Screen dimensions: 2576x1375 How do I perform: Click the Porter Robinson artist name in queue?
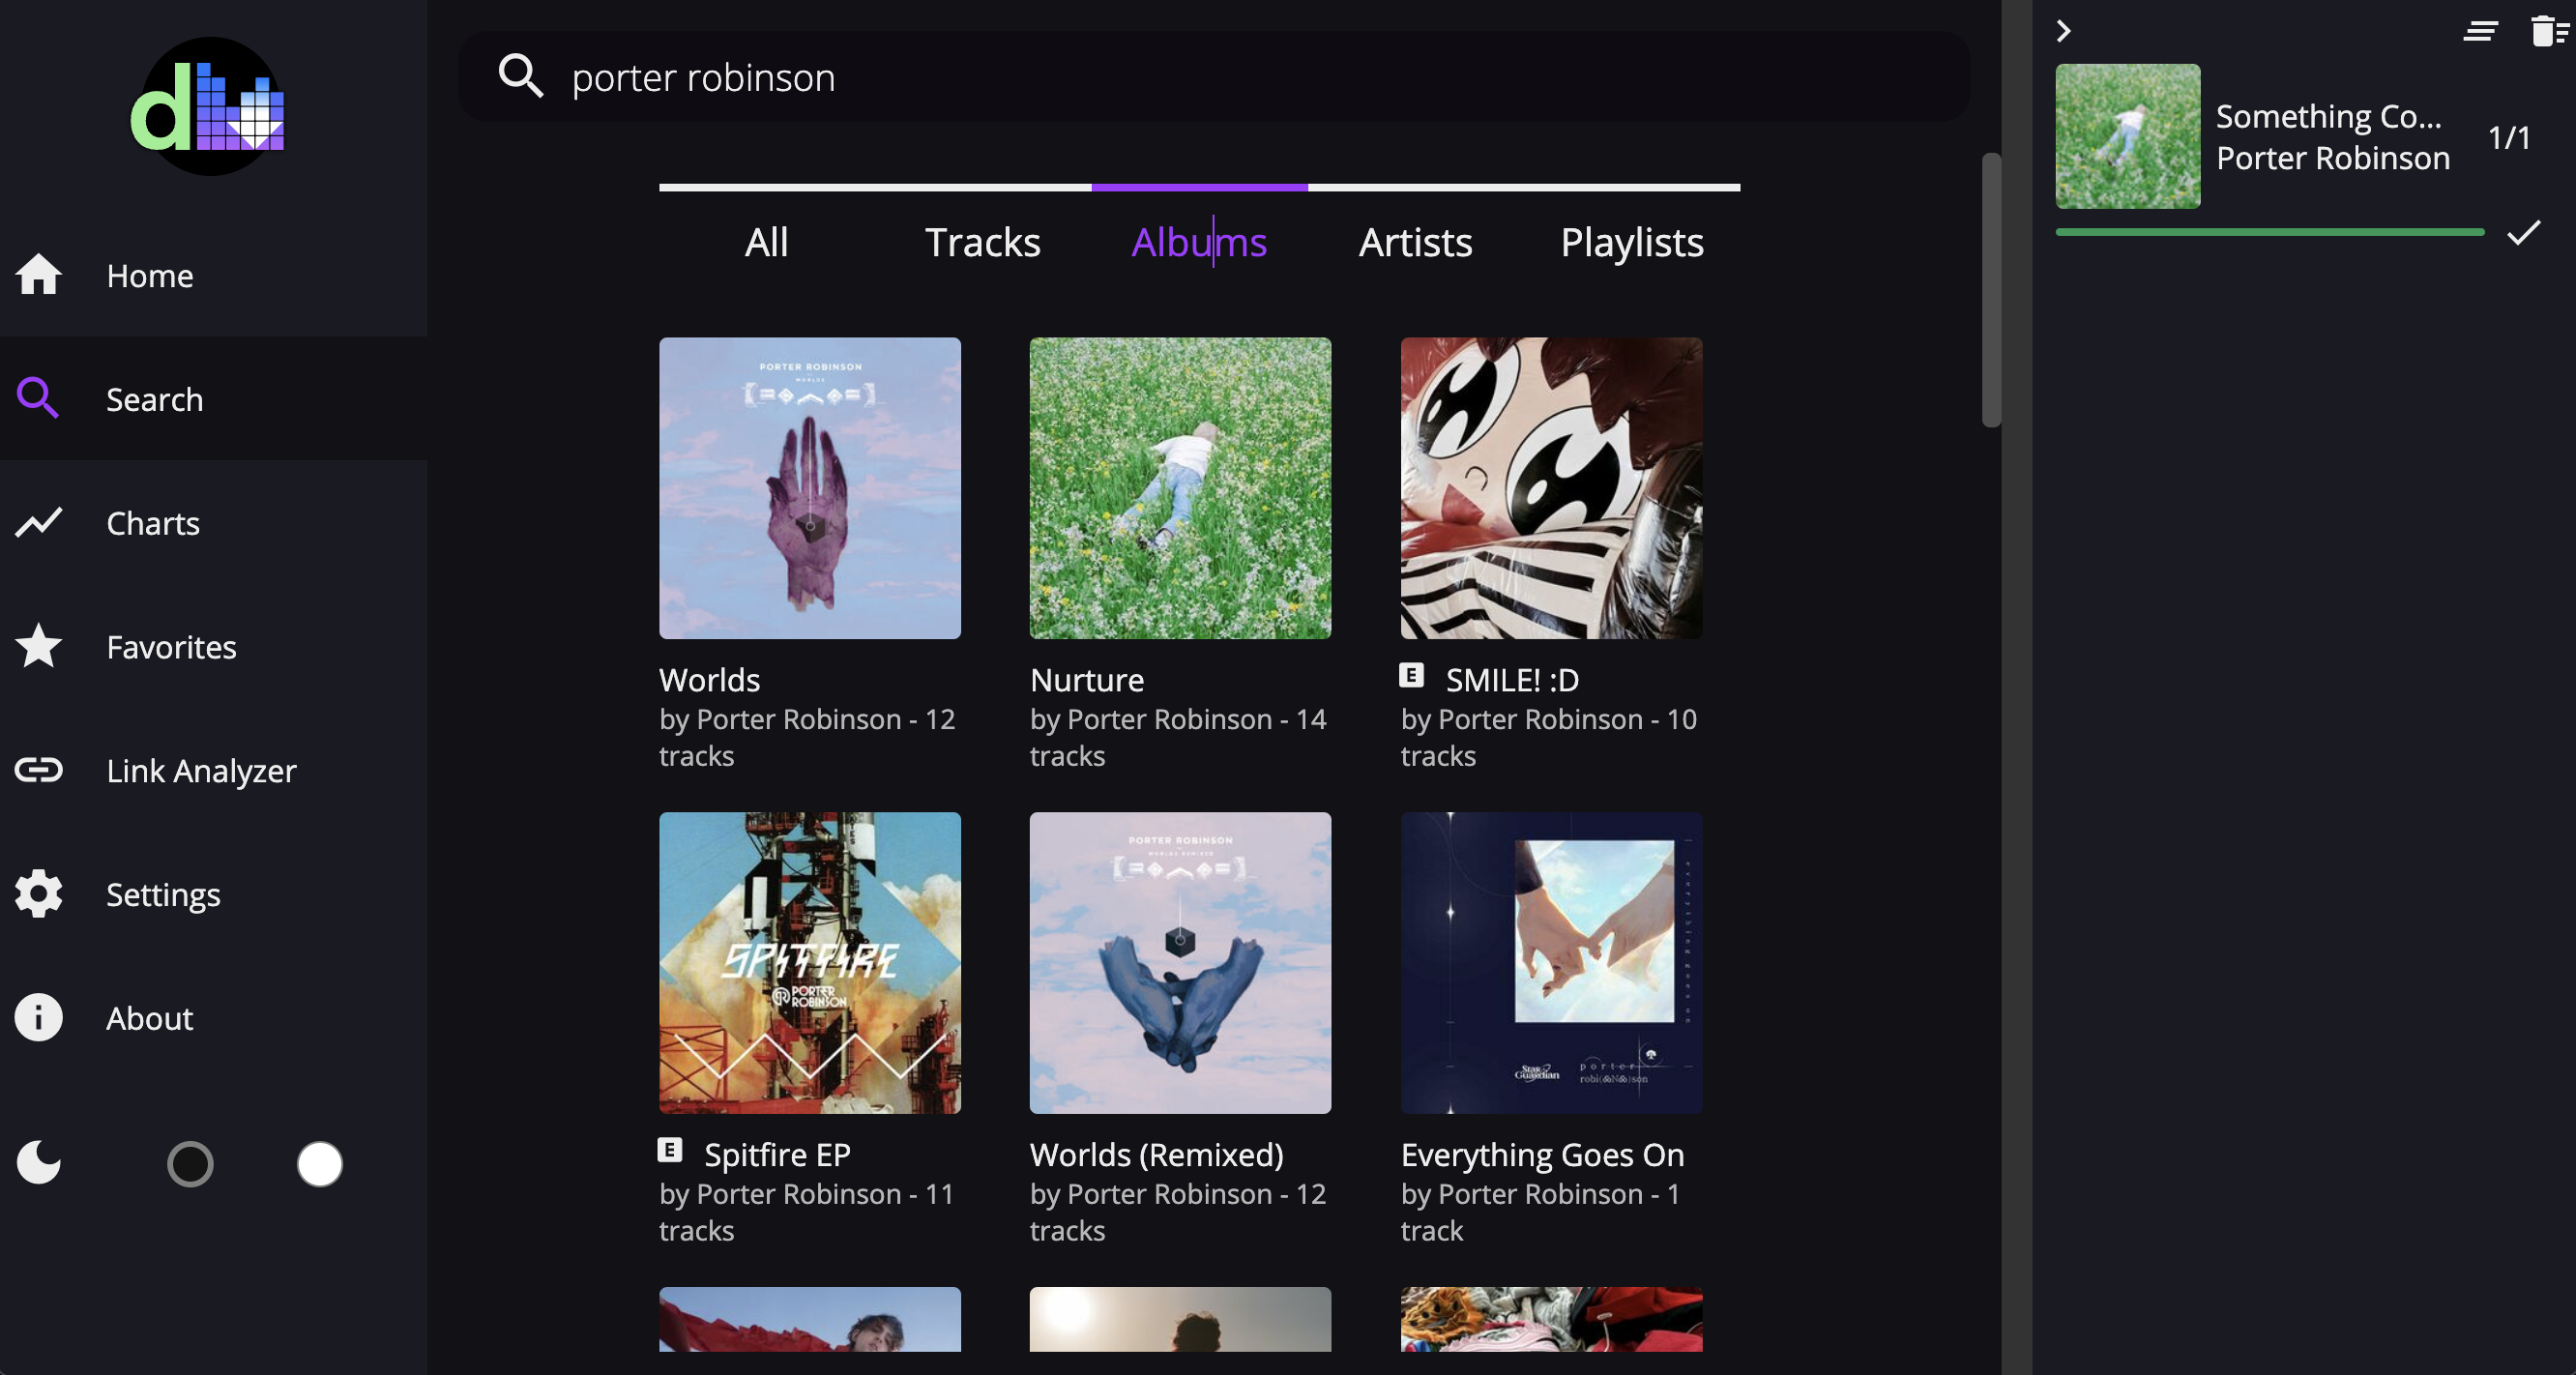tap(2332, 158)
